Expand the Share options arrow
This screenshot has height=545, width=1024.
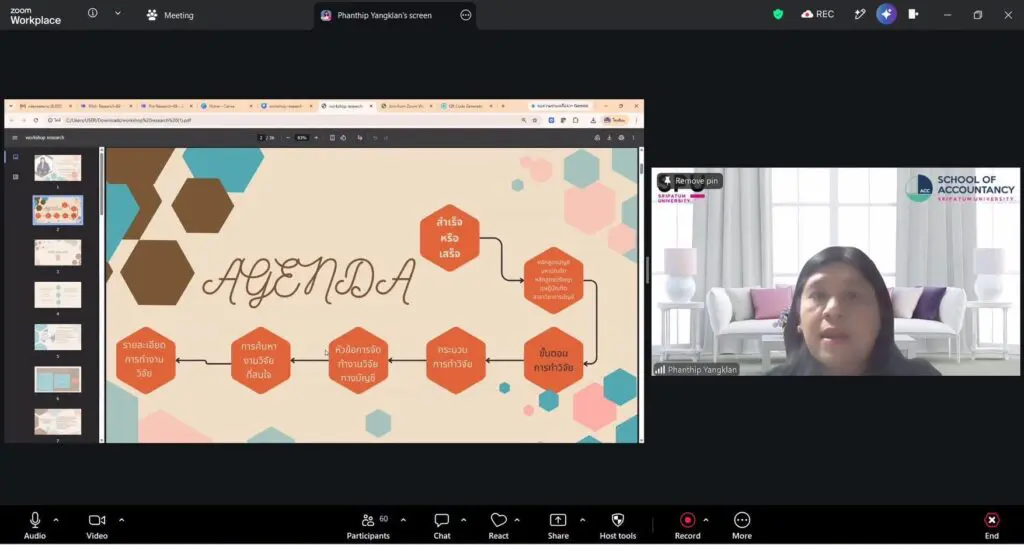click(x=582, y=520)
